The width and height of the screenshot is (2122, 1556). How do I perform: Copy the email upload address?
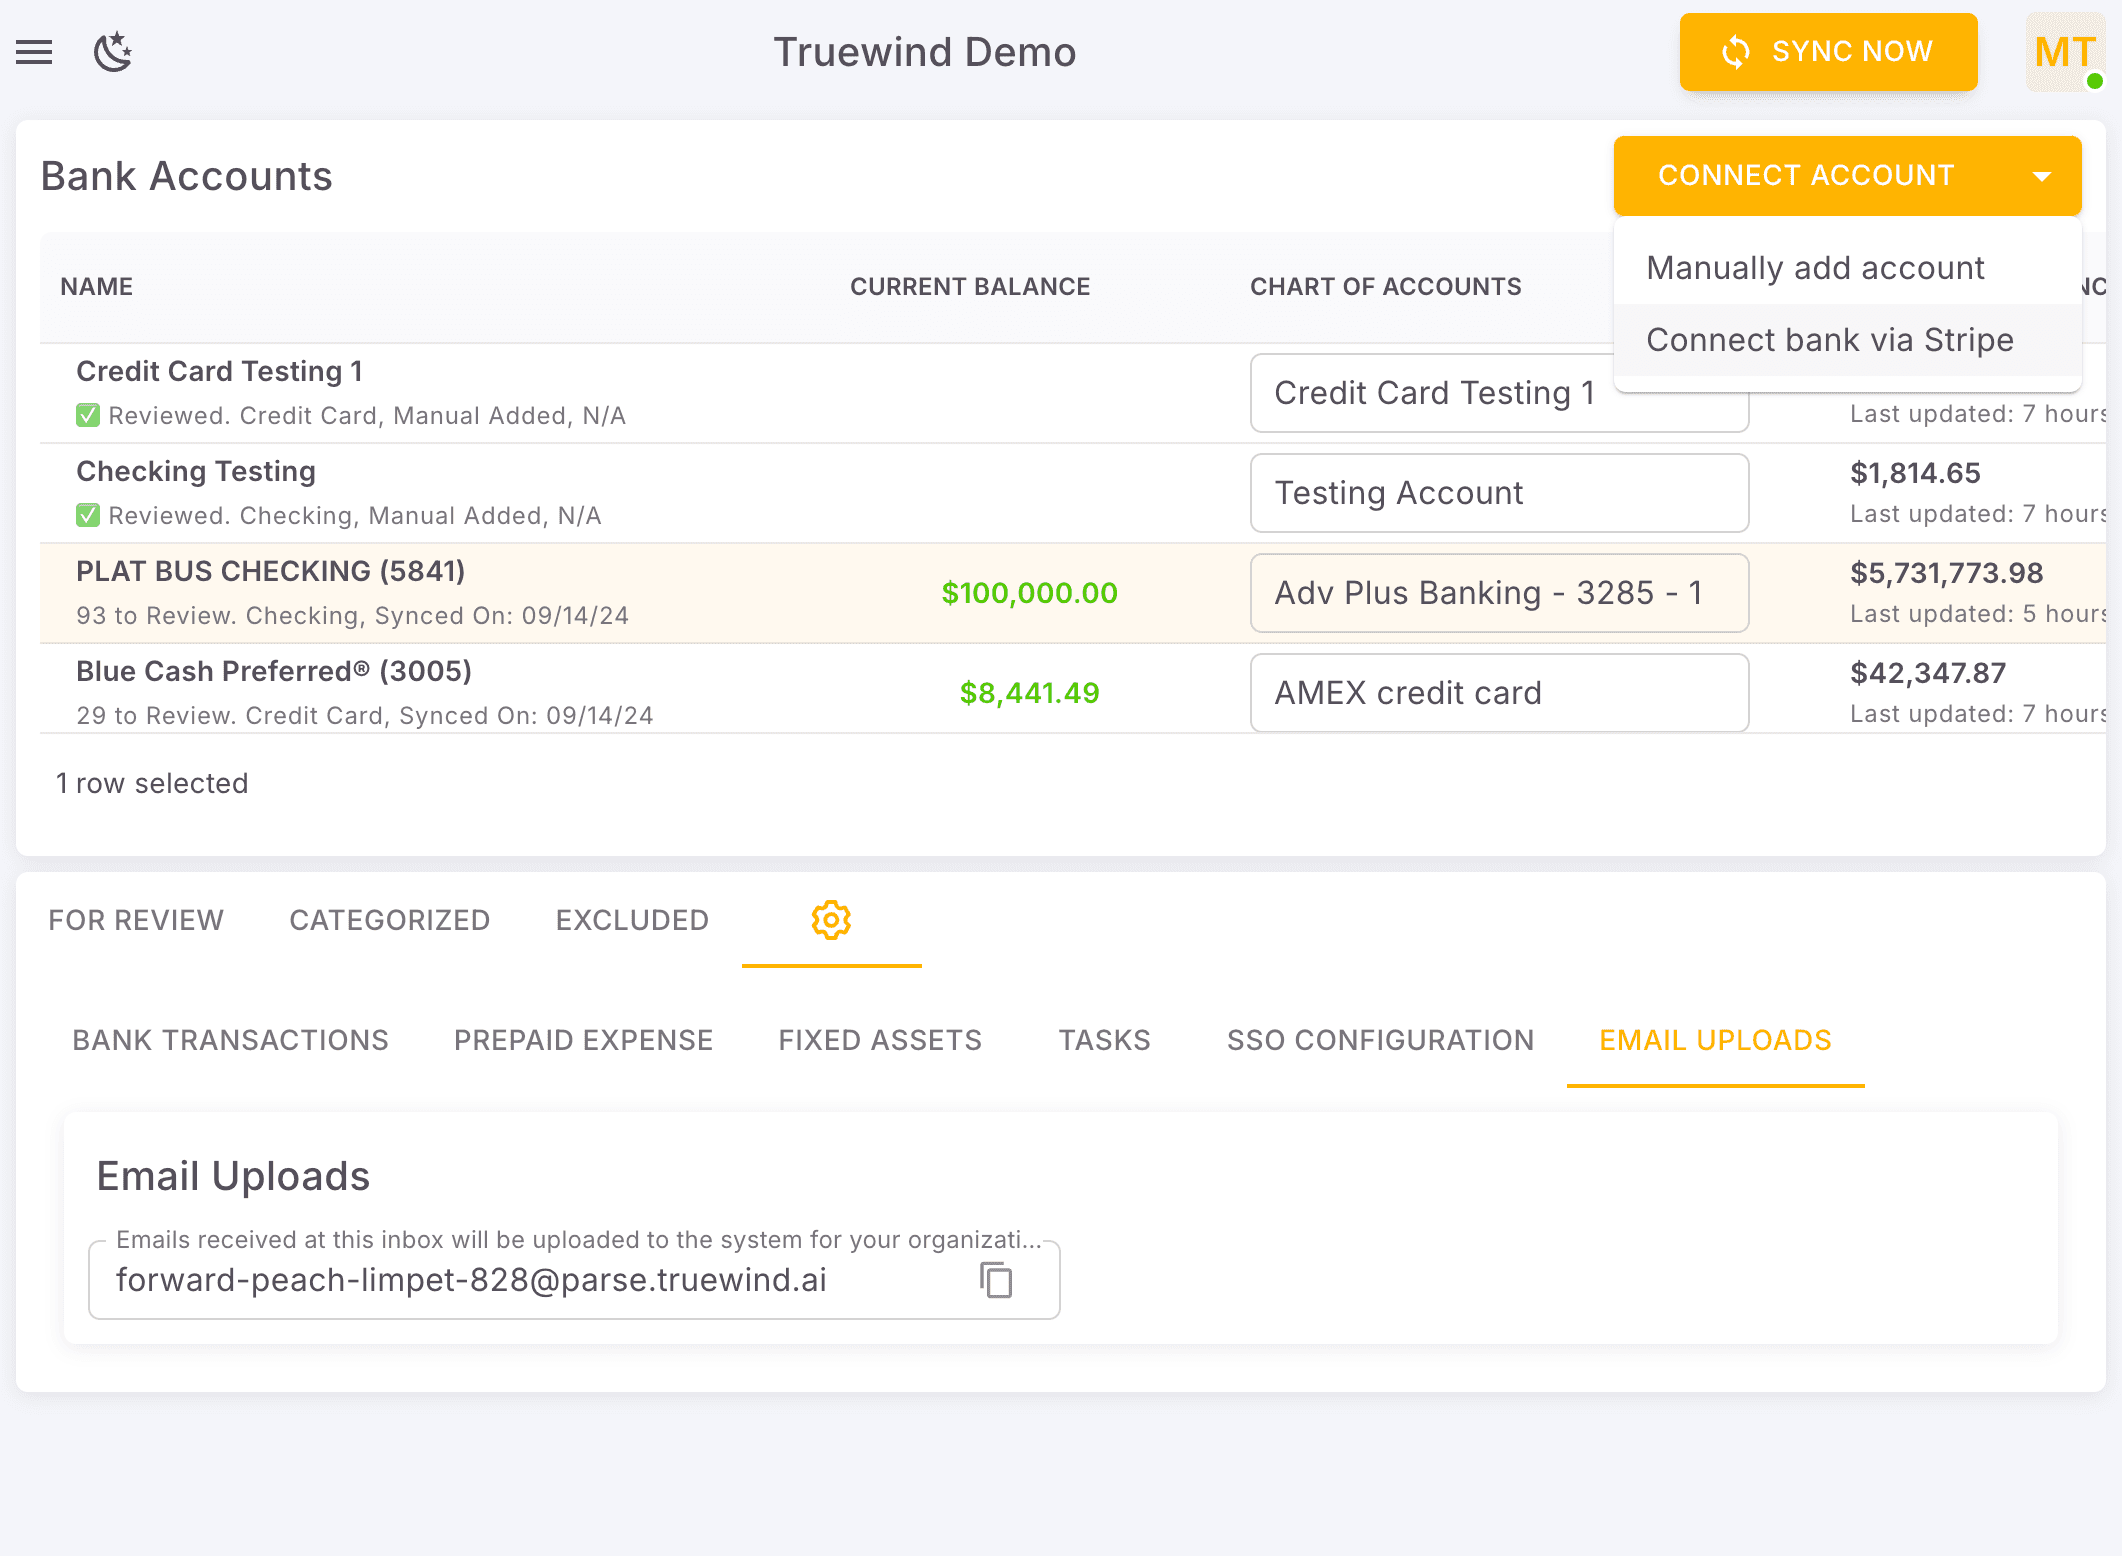point(994,1280)
